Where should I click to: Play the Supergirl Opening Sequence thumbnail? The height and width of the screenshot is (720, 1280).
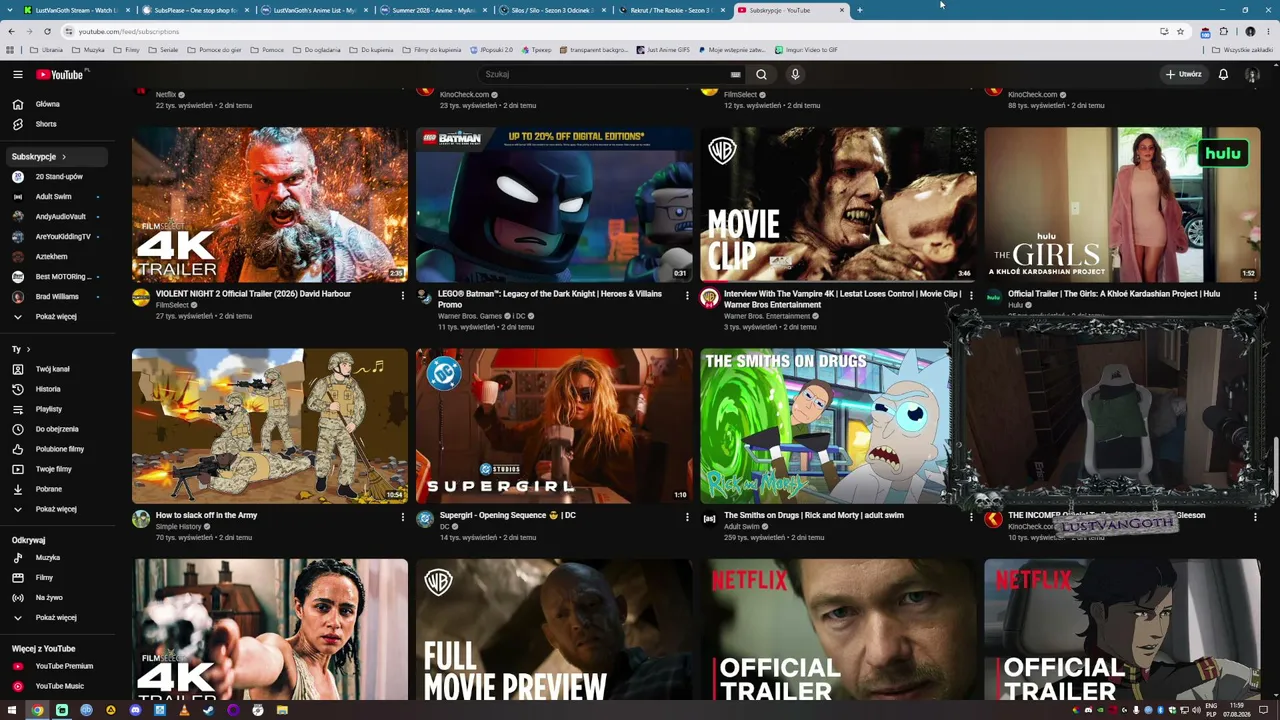pyautogui.click(x=554, y=426)
